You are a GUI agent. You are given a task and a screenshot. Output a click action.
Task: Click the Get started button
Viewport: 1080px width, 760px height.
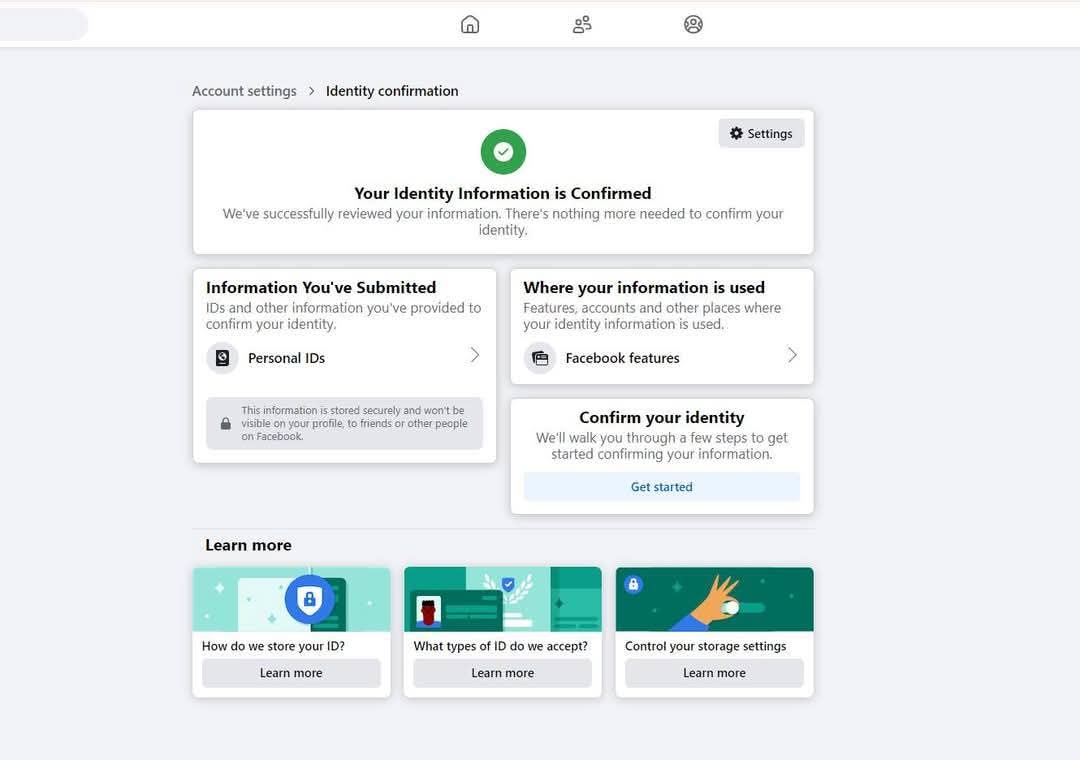pyautogui.click(x=661, y=487)
